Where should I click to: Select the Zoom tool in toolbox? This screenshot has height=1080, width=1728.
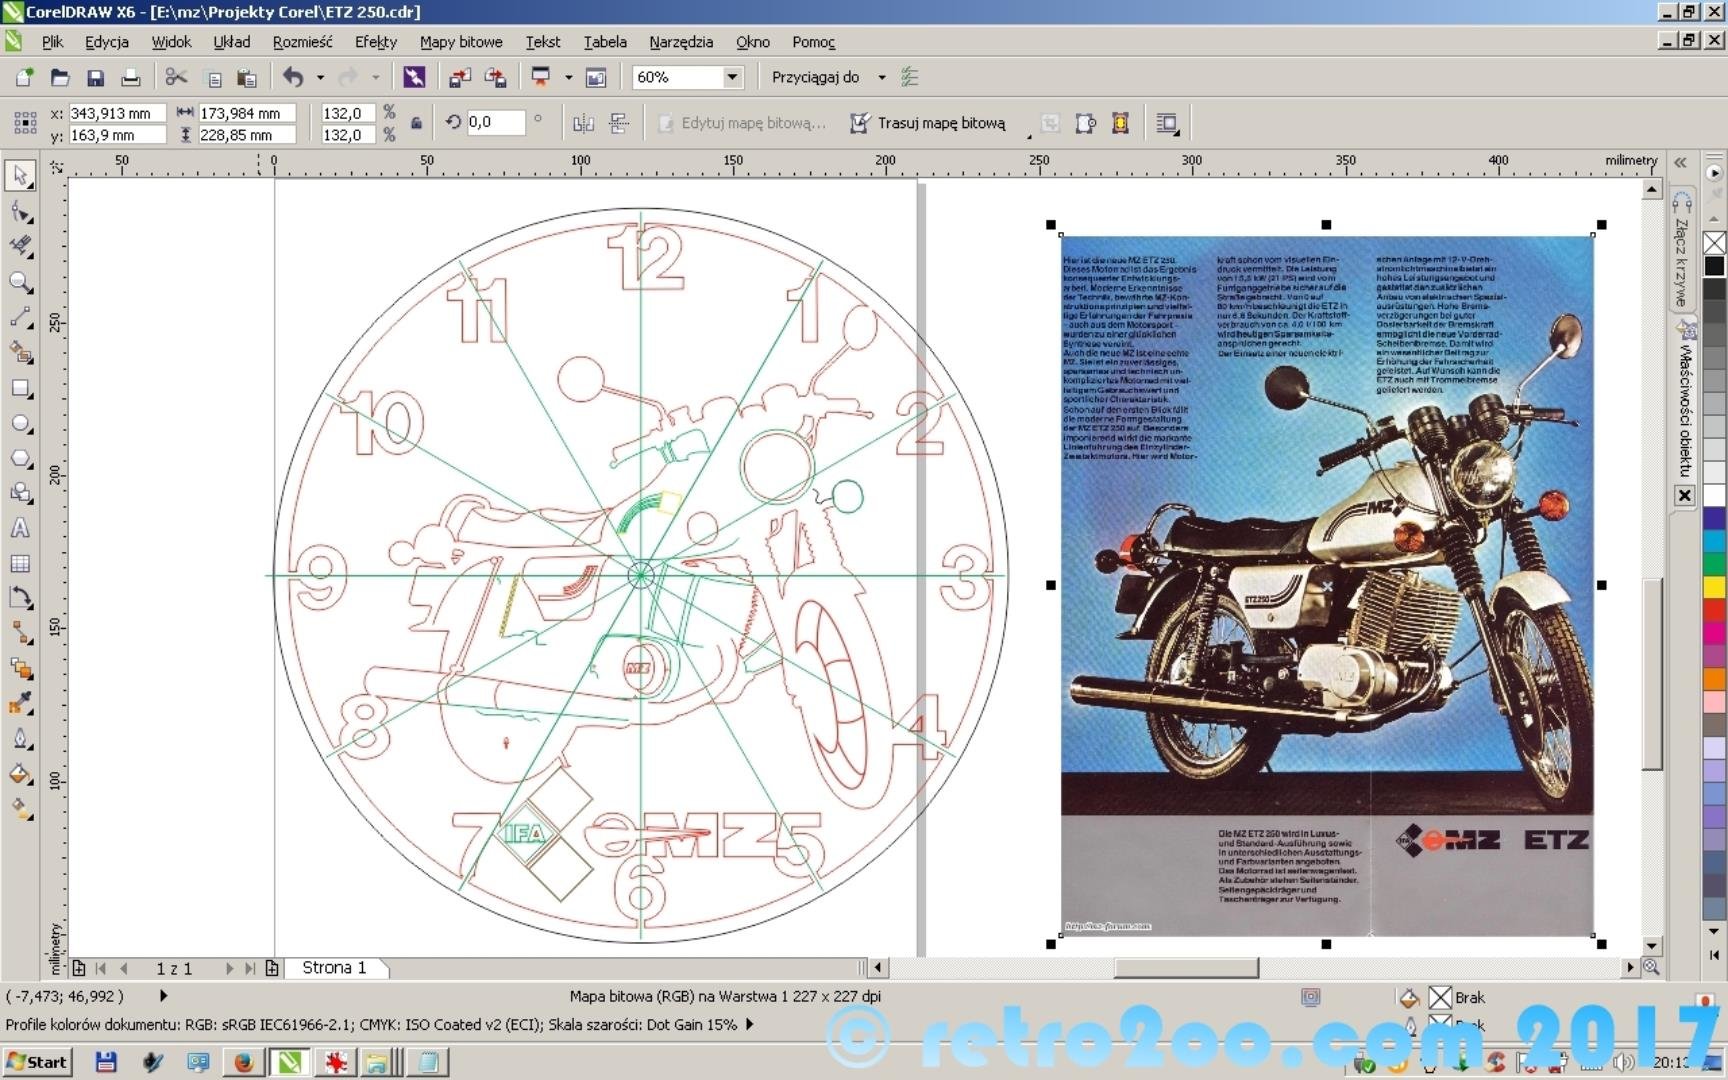coord(20,282)
